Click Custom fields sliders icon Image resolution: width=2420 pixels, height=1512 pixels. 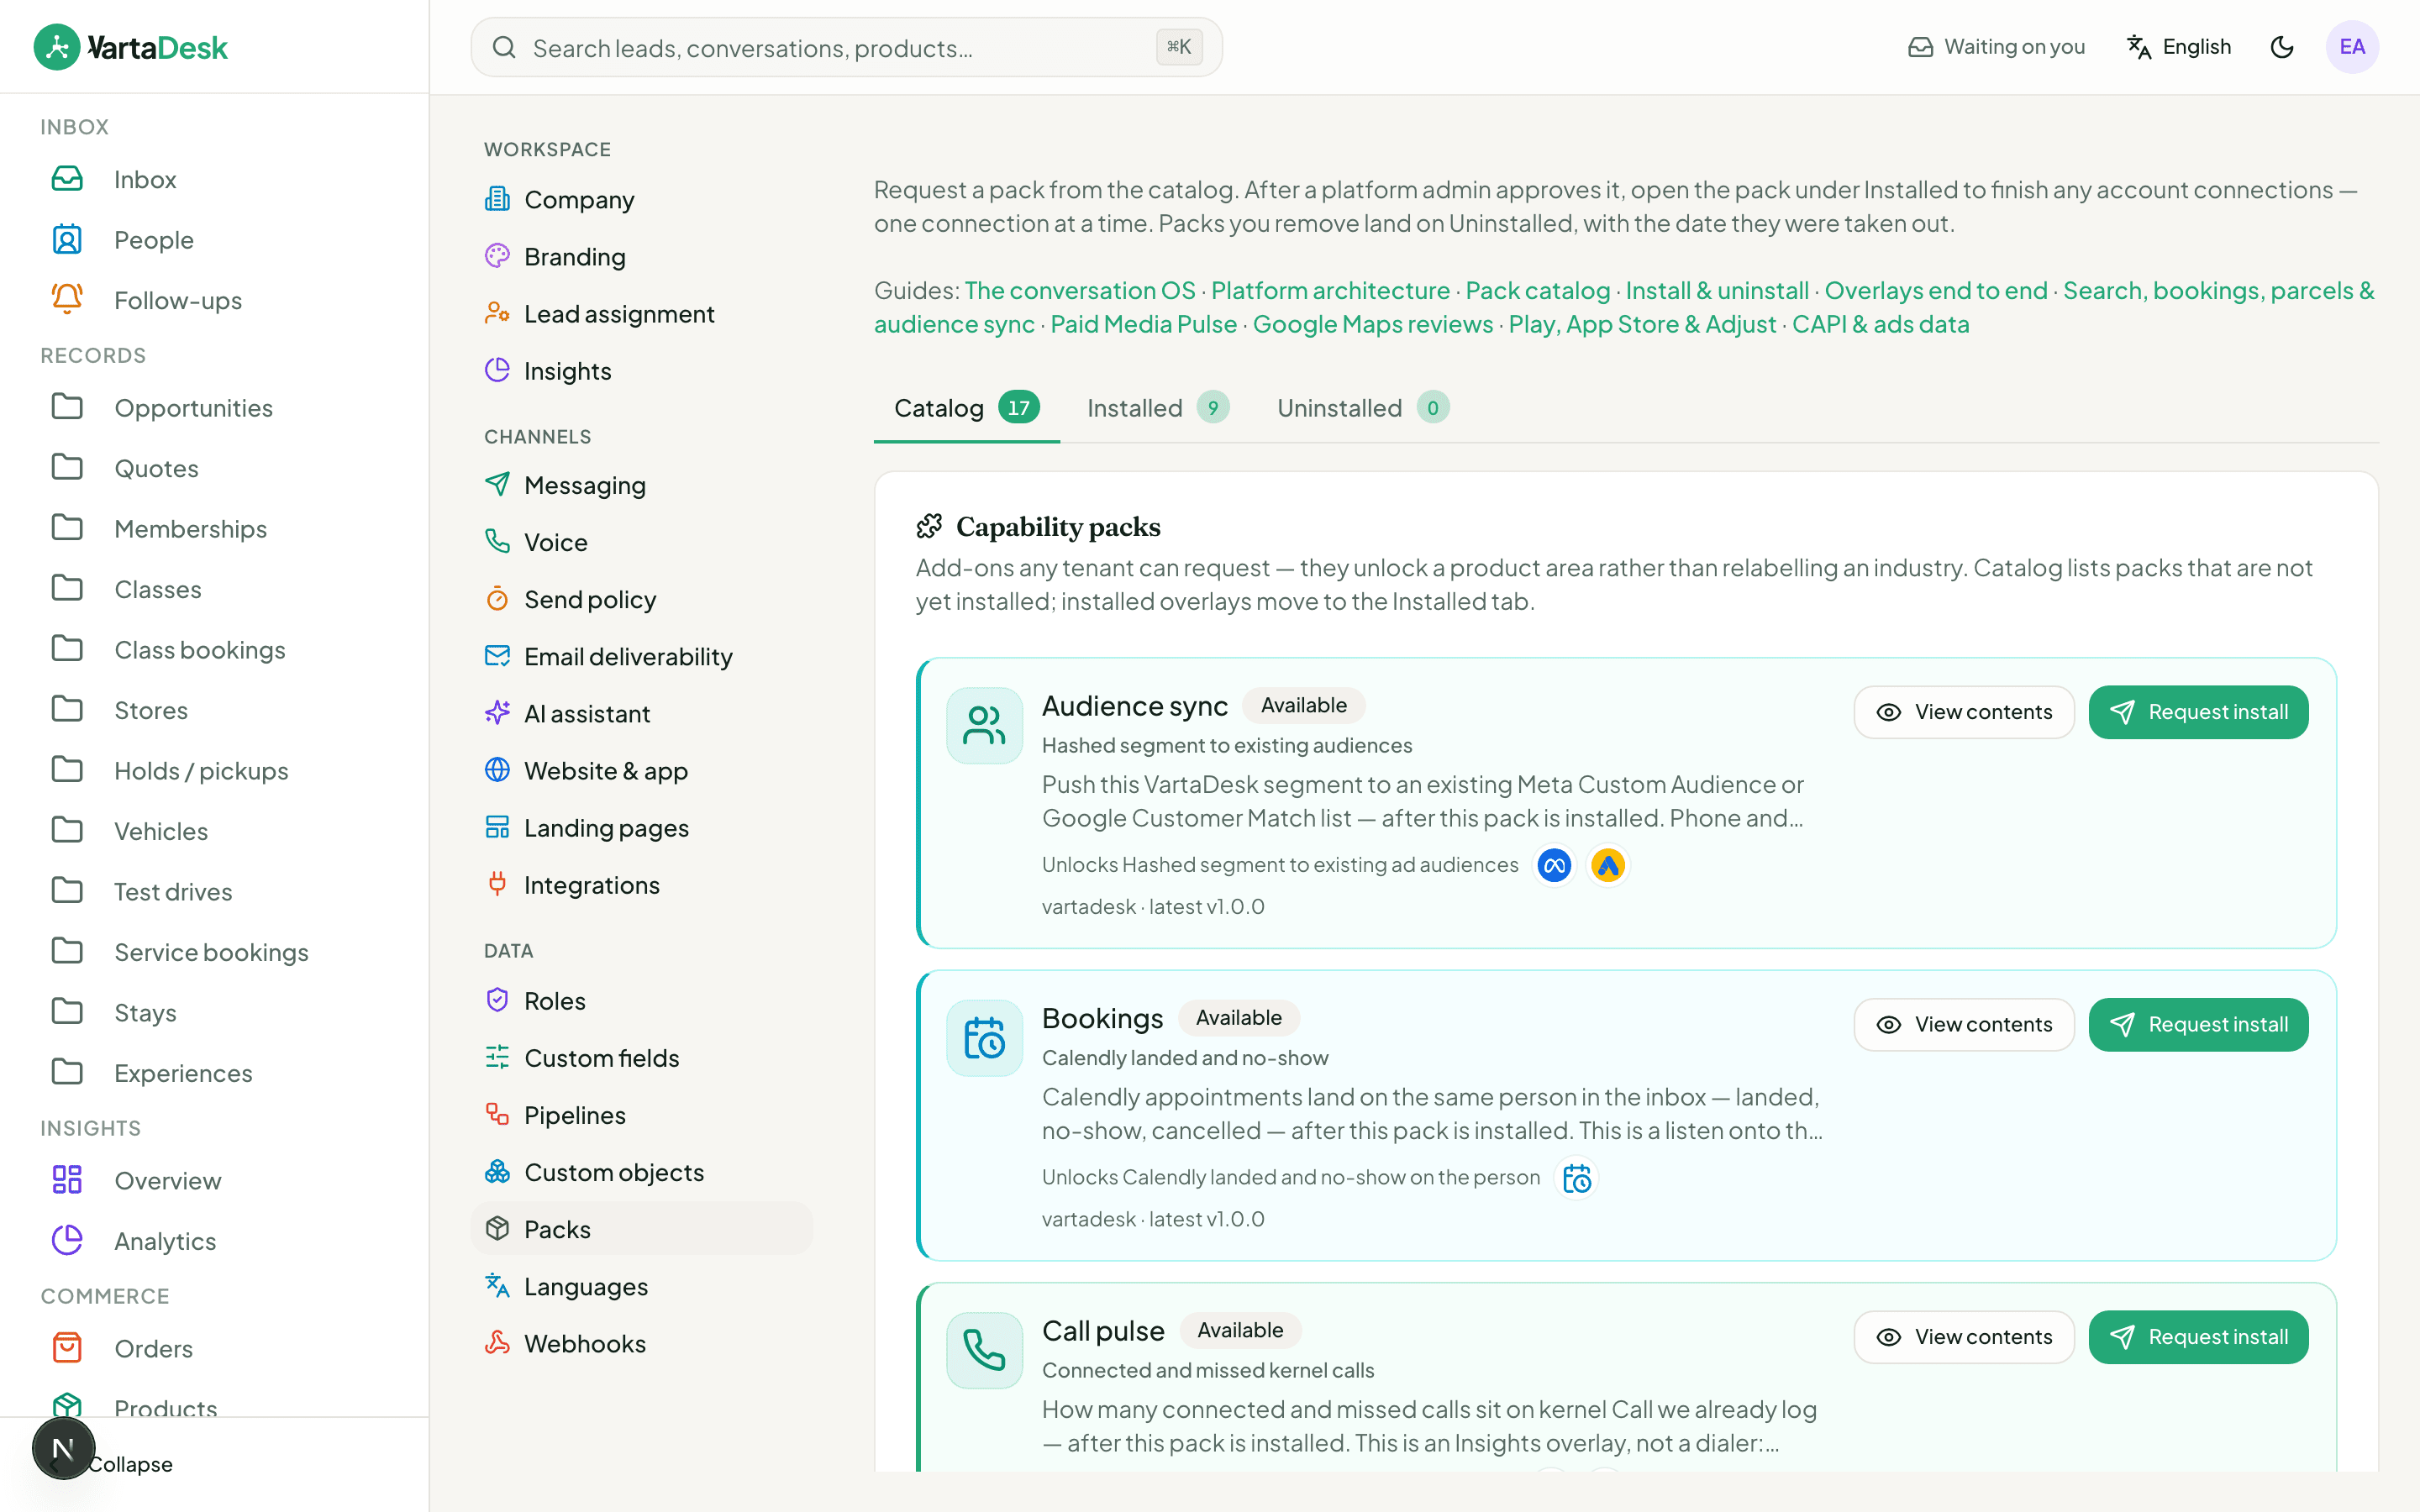point(497,1057)
